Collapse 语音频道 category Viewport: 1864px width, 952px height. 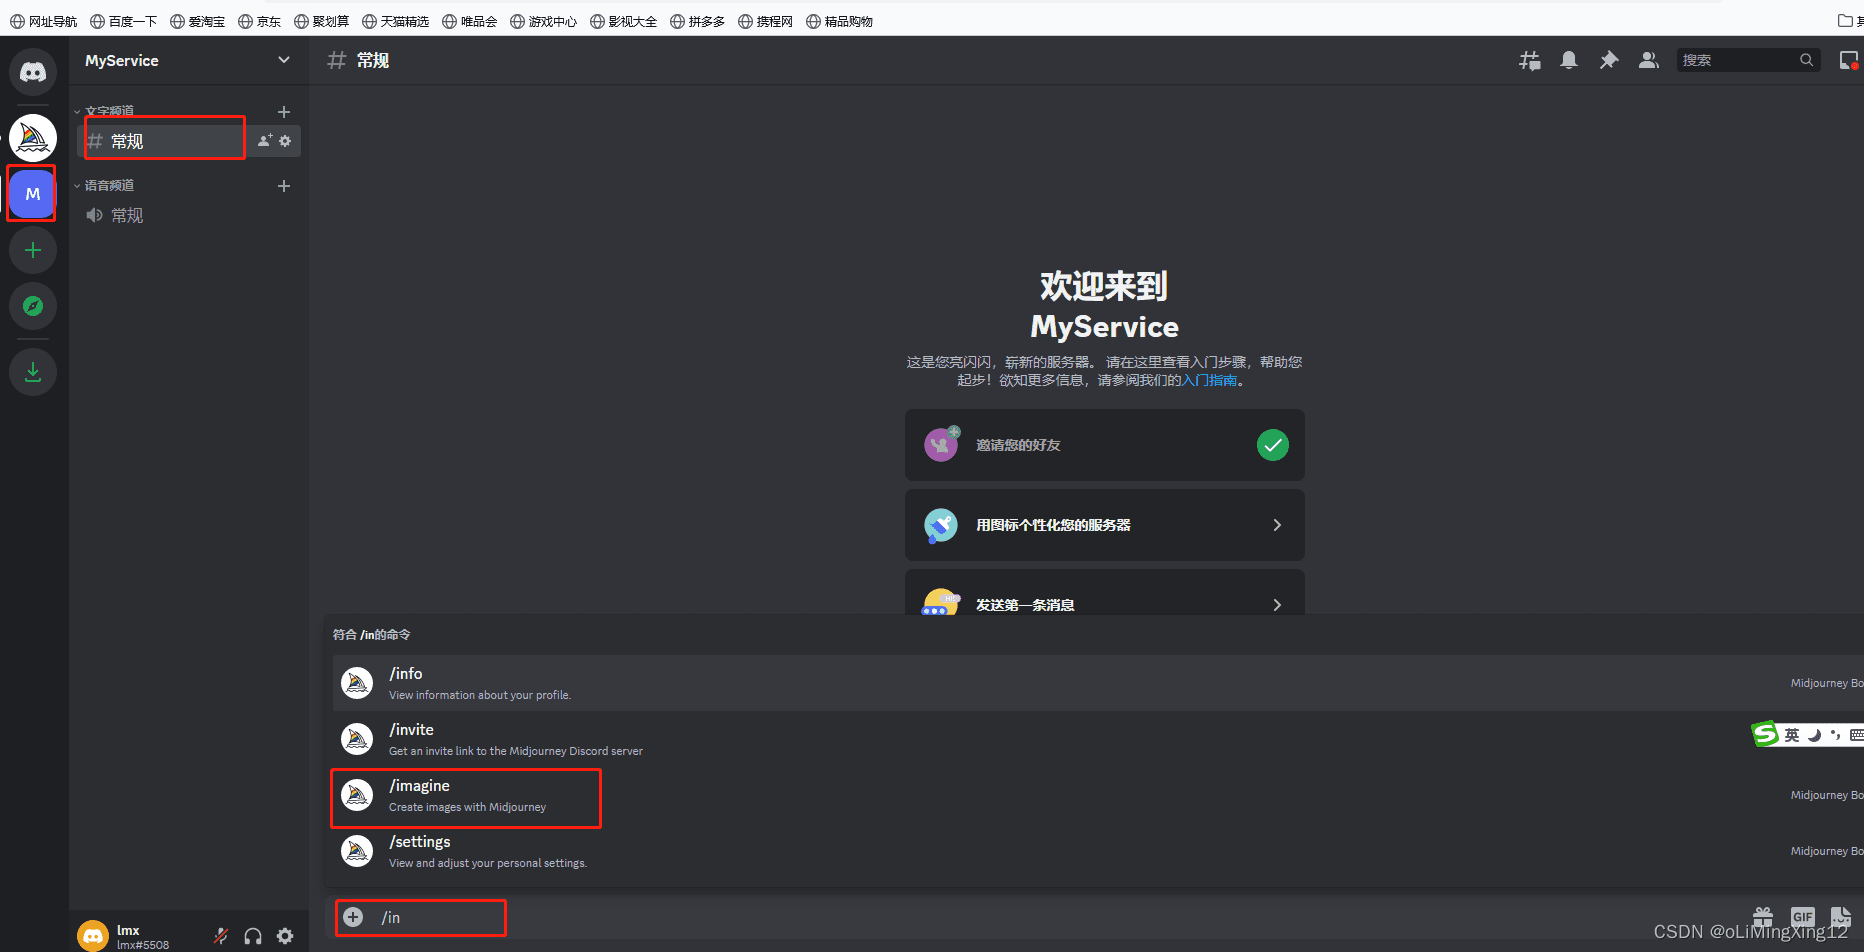[104, 185]
